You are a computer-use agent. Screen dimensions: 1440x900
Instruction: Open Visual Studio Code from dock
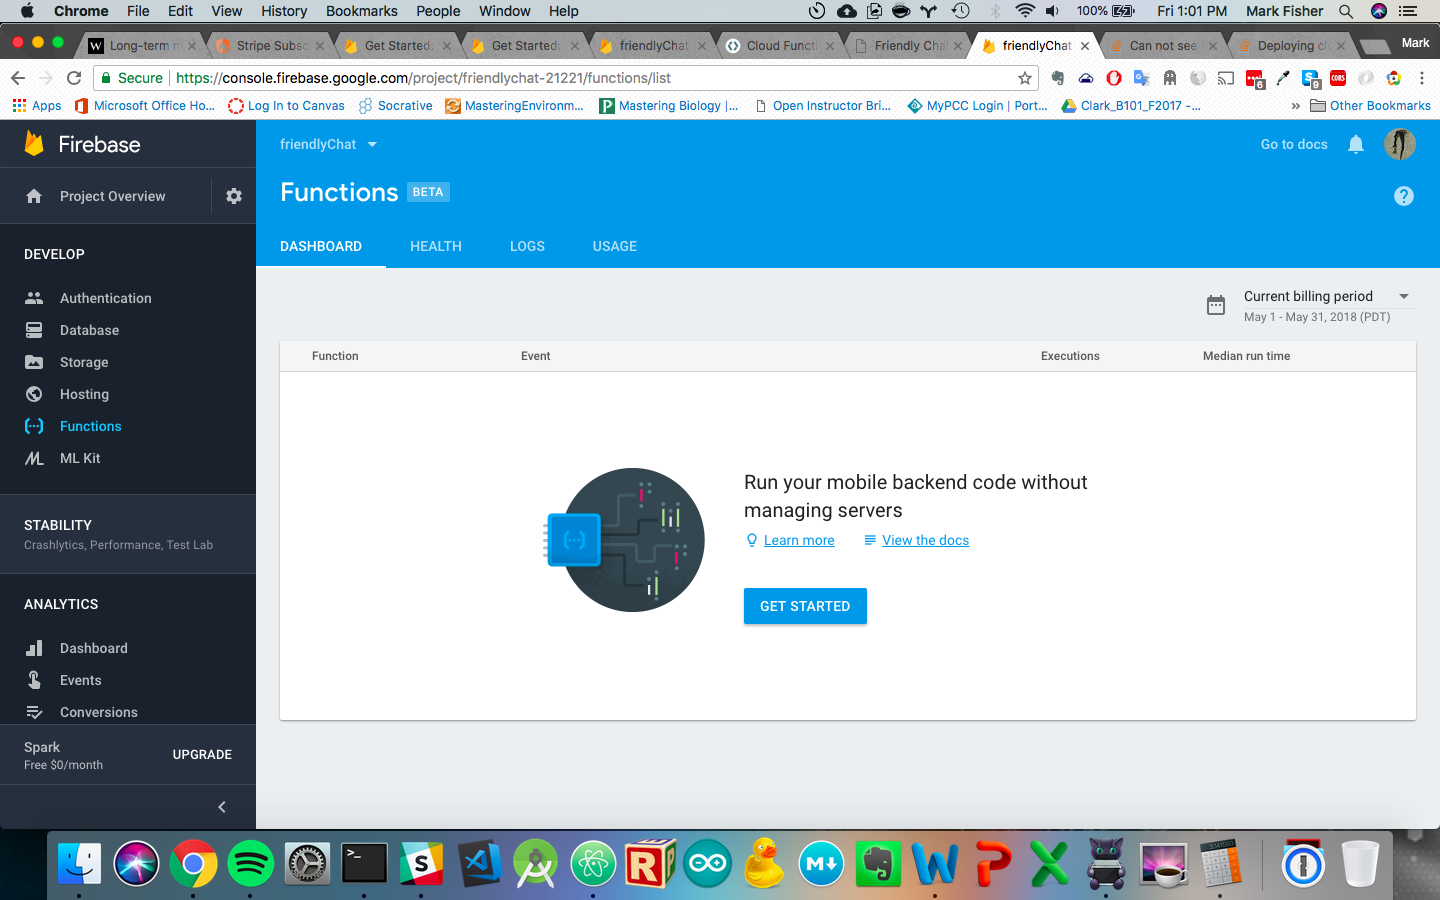tap(480, 863)
